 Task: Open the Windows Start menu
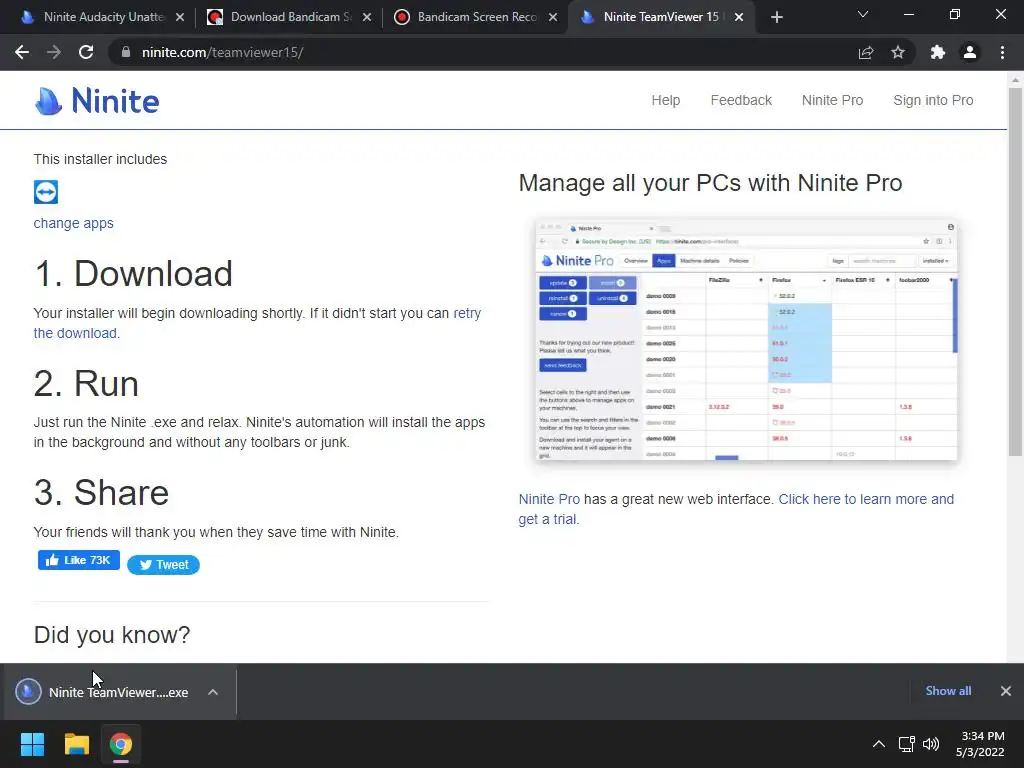32,744
